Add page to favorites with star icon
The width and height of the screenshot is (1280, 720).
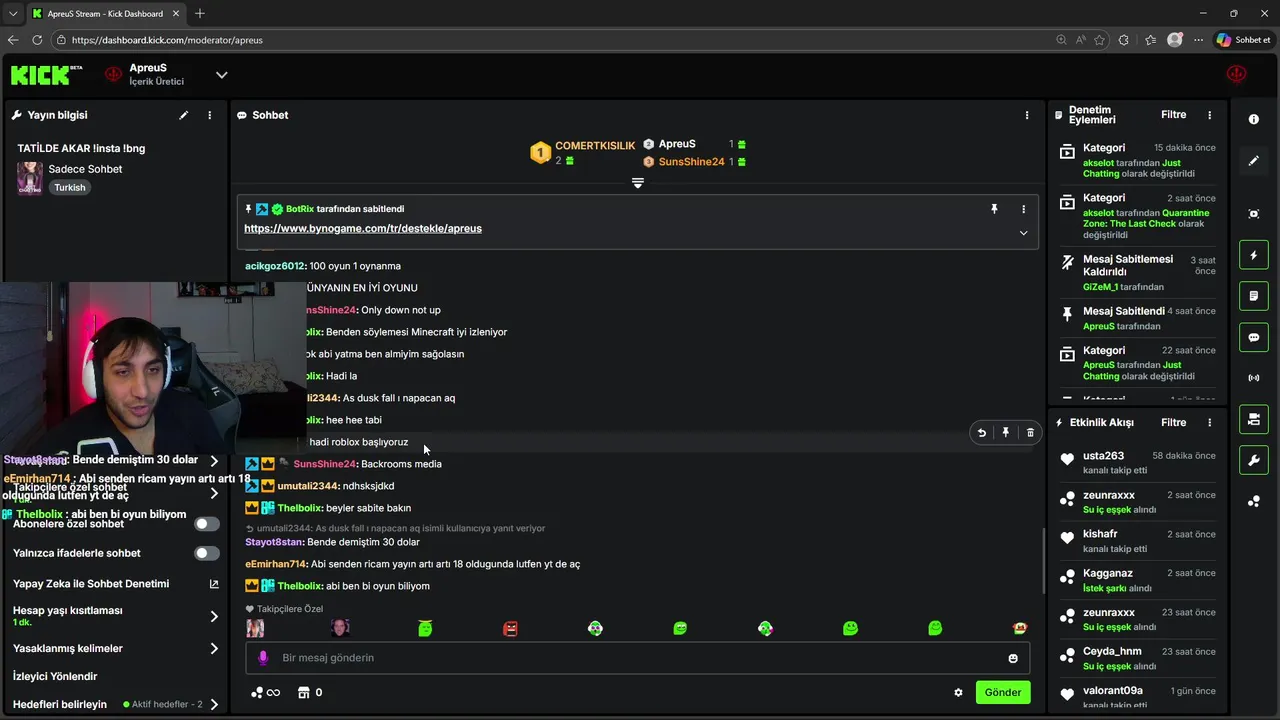(x=1099, y=40)
